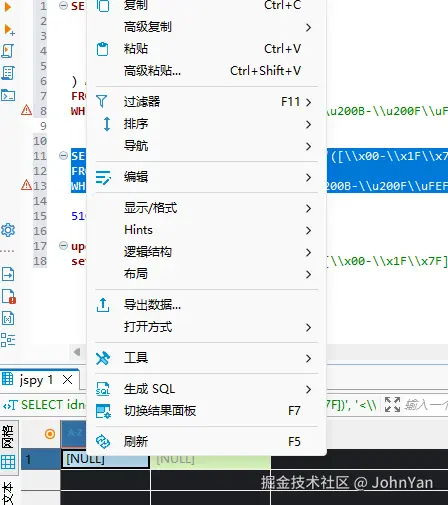
Task: Open the explain execution plan icon
Action: pyautogui.click(x=8, y=73)
